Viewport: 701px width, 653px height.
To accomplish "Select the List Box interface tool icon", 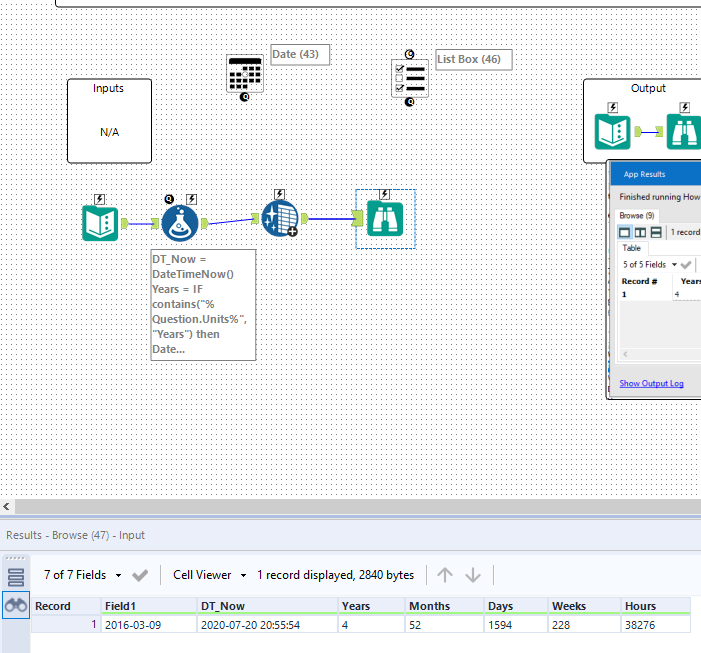I will 410,79.
